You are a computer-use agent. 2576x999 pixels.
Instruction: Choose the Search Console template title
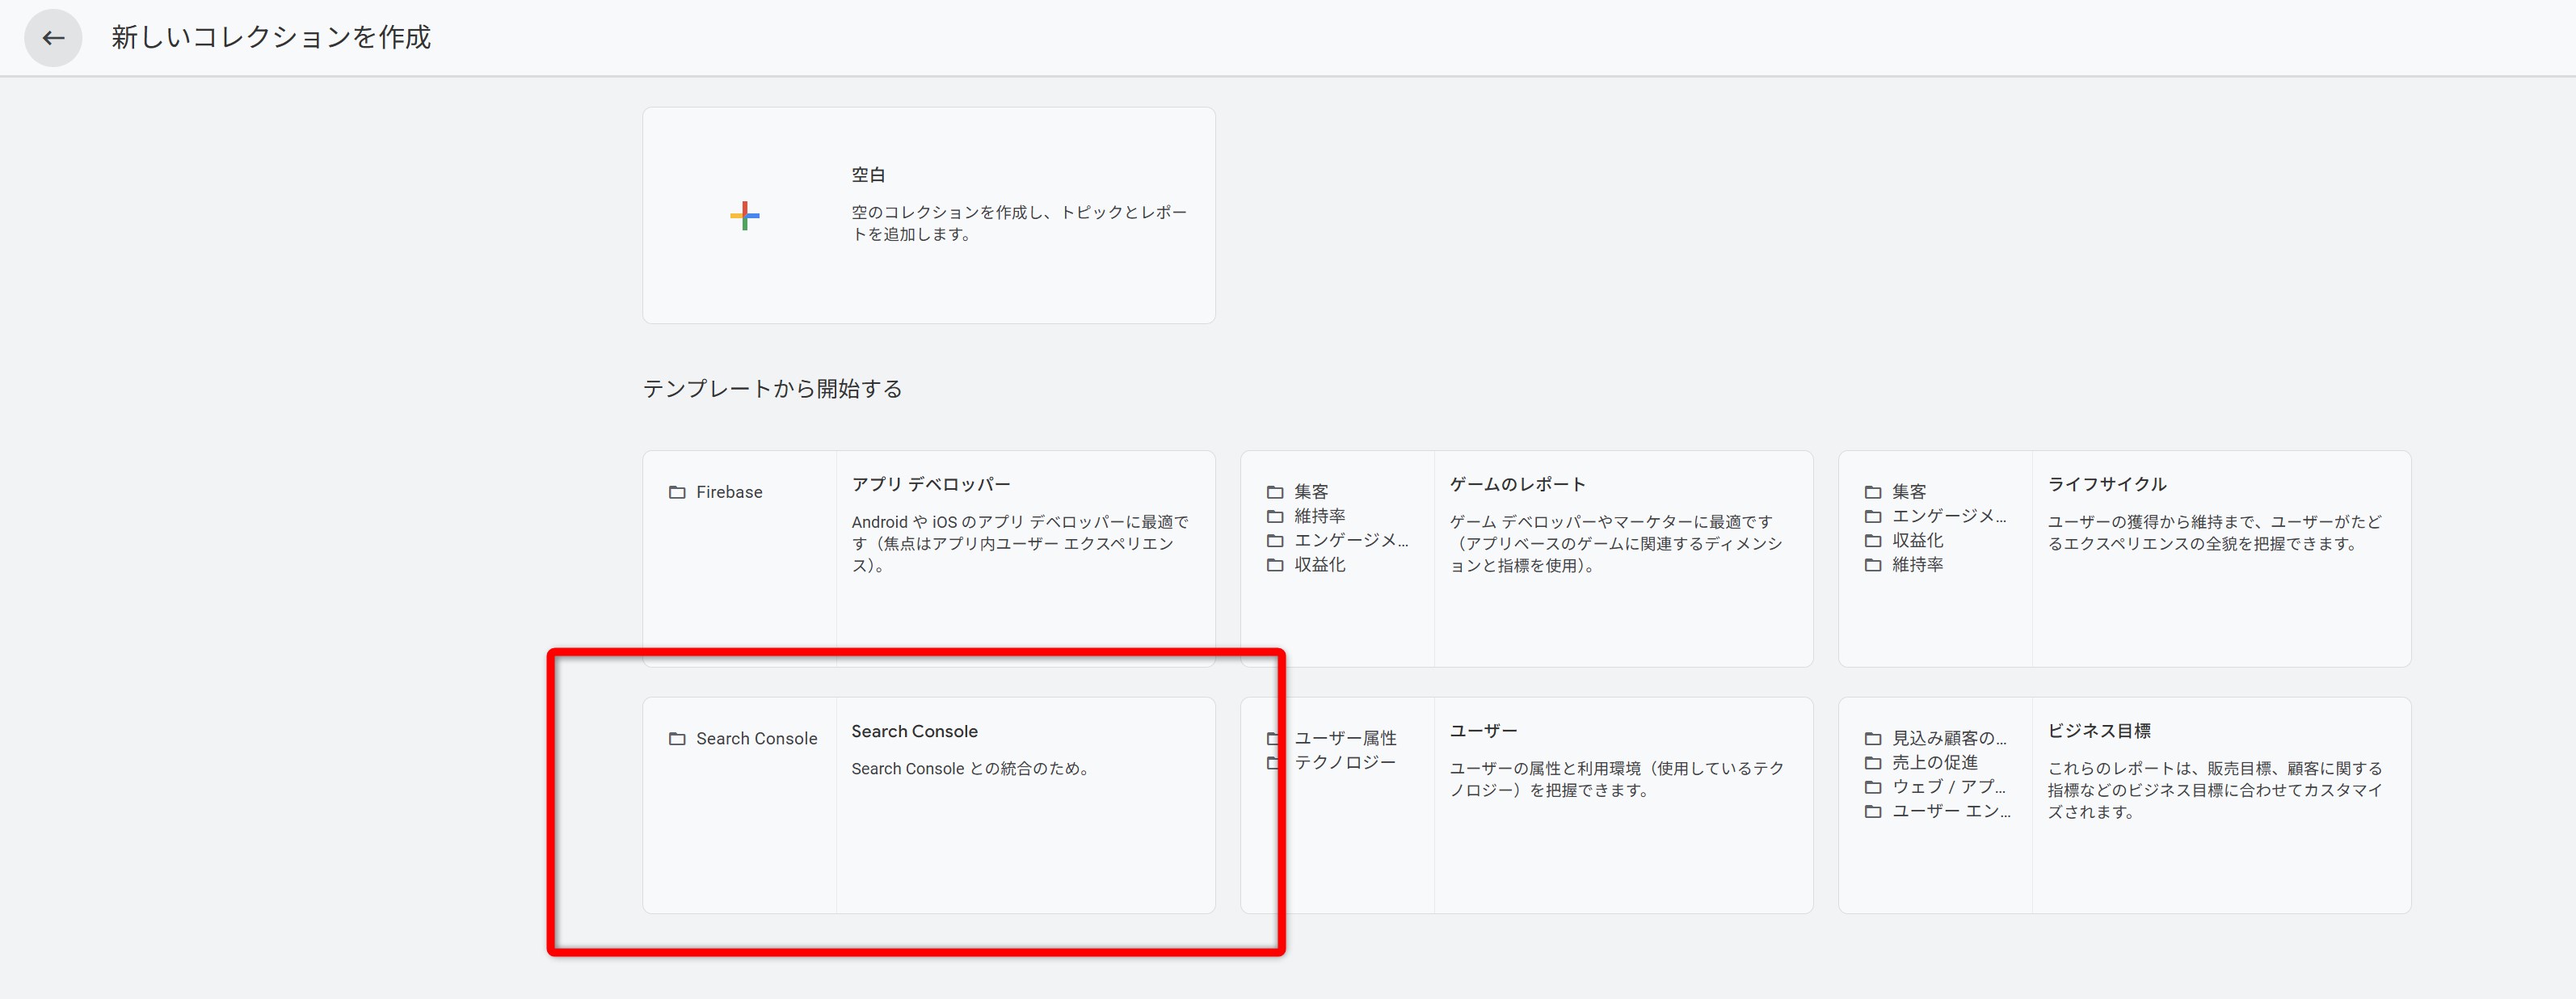pyautogui.click(x=914, y=731)
